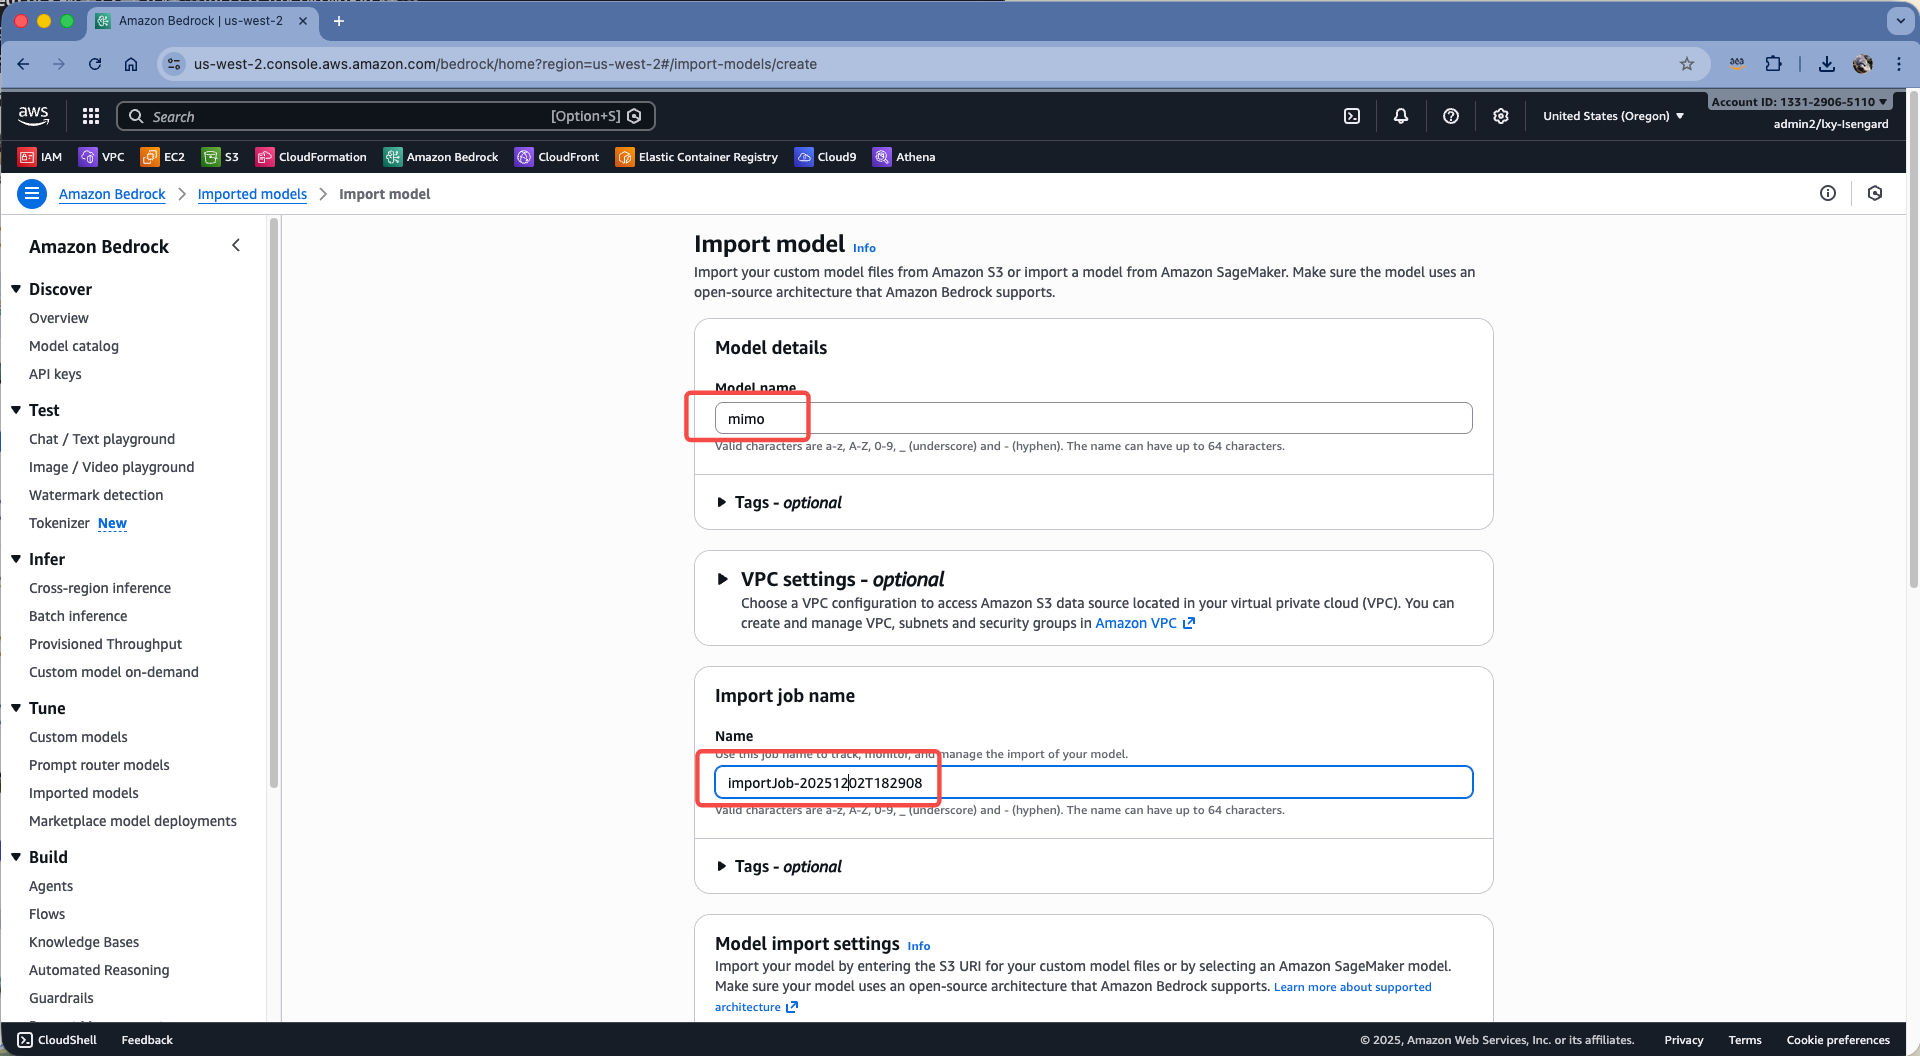Image resolution: width=1920 pixels, height=1056 pixels.
Task: Open AWS CloudShell icon in top navigation
Action: [x=1352, y=116]
